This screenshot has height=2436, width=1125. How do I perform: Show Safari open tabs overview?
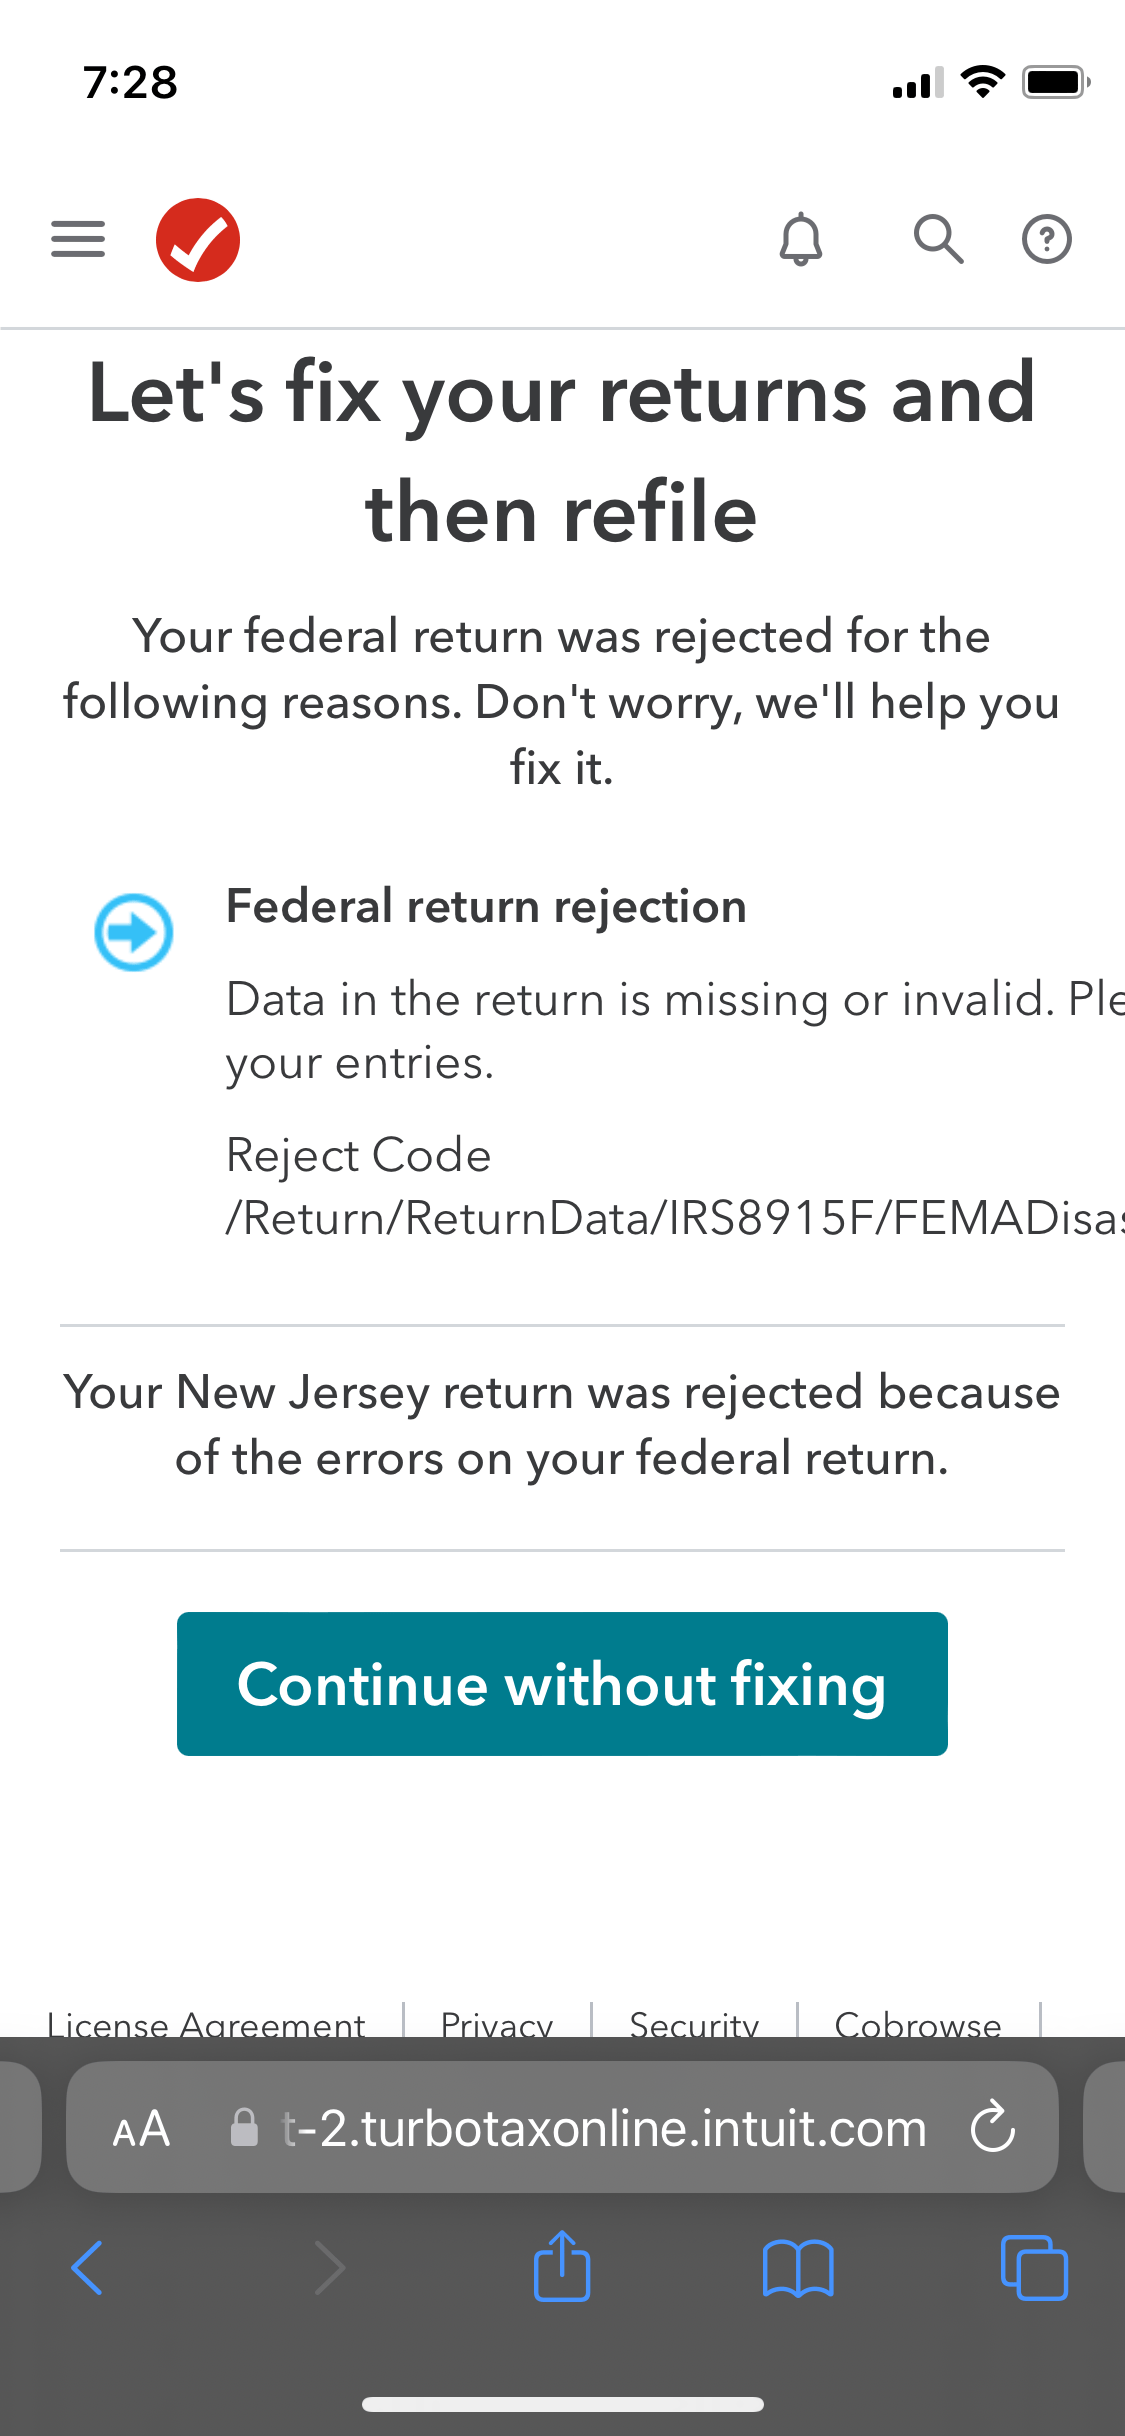click(1034, 2267)
